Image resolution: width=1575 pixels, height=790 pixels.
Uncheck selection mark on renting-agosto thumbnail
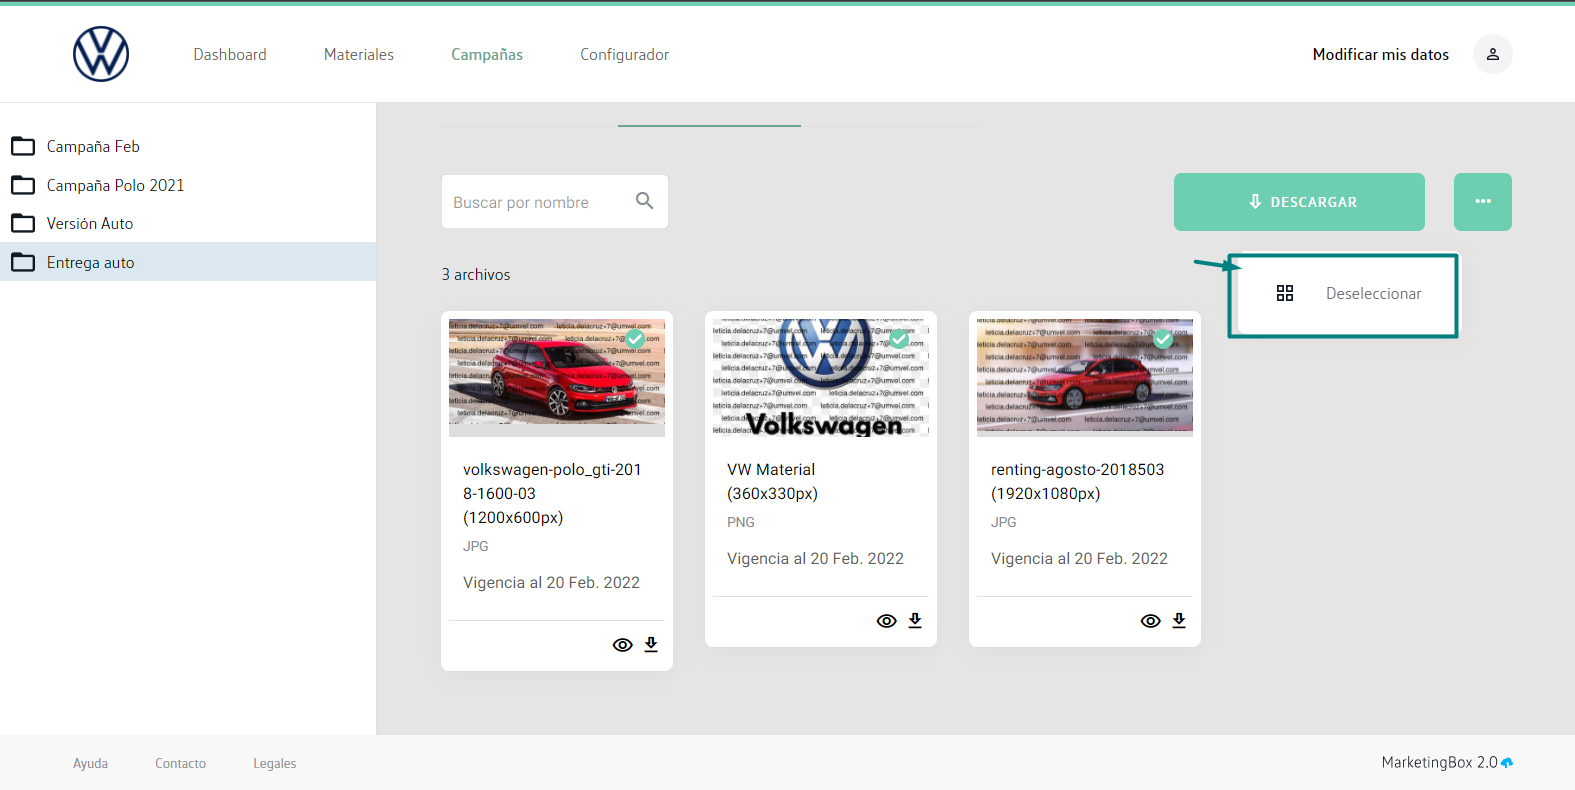click(1163, 339)
